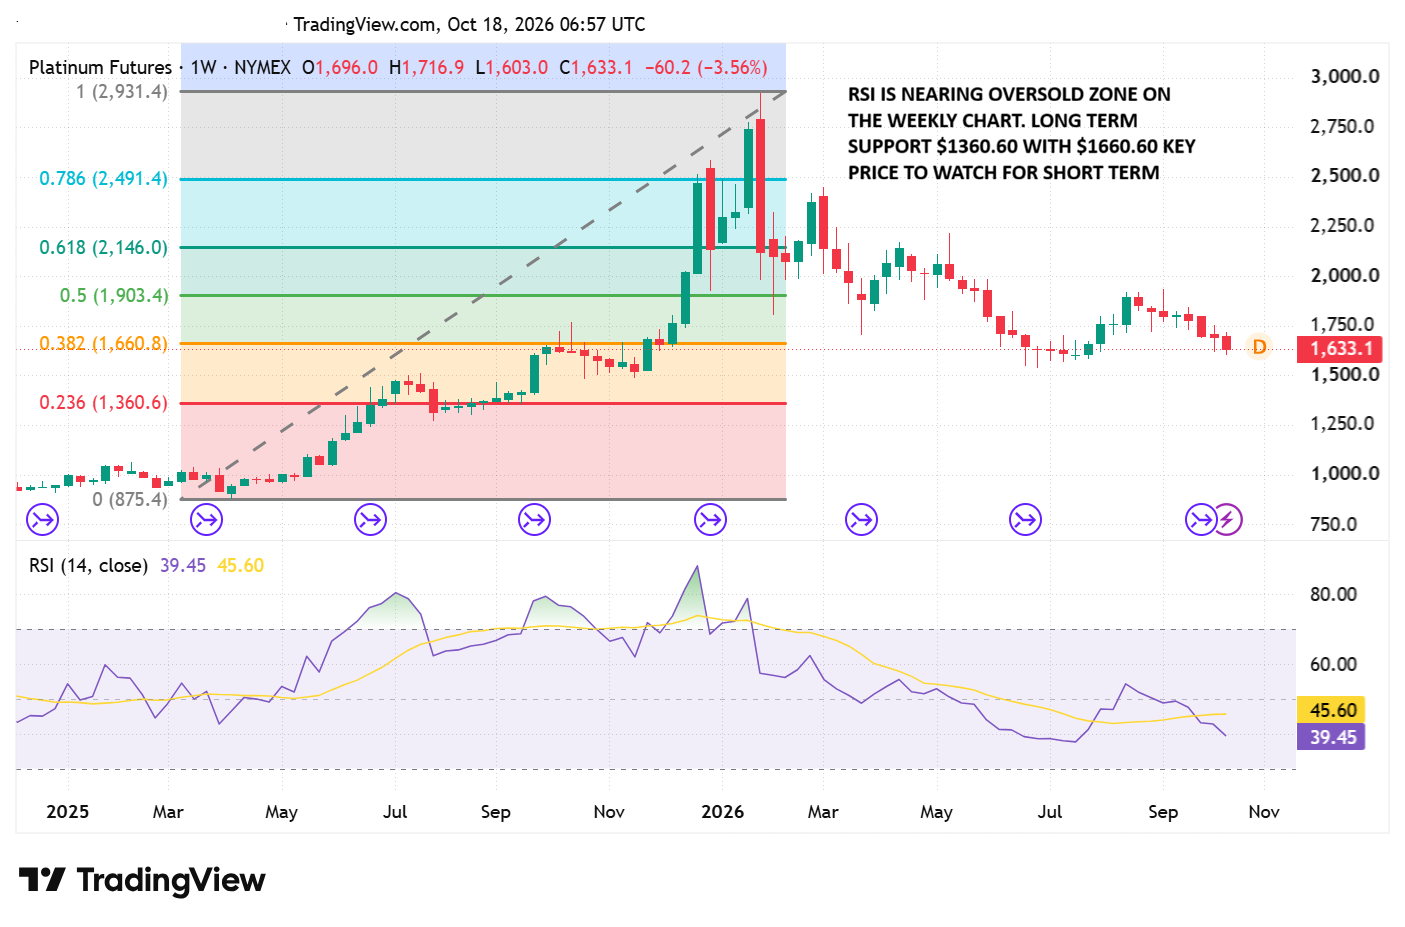
Task: Select the 1W timeframe label in header
Action: point(203,67)
